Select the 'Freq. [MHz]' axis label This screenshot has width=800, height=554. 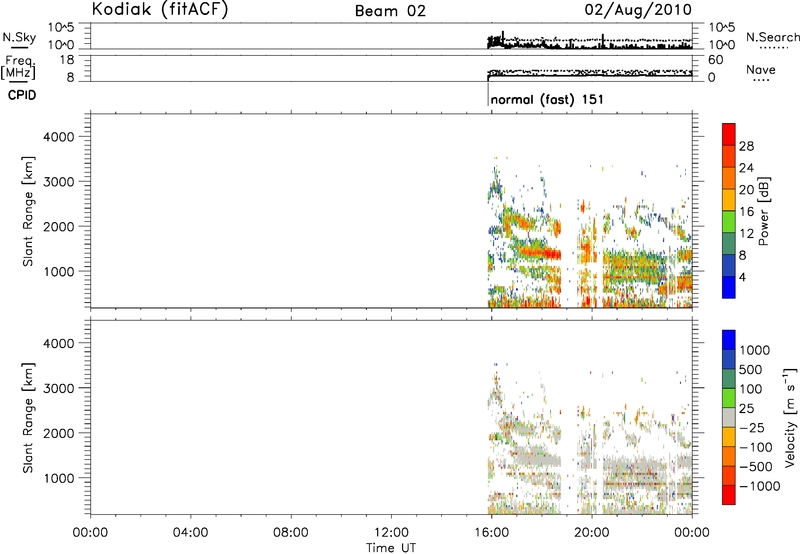19,68
